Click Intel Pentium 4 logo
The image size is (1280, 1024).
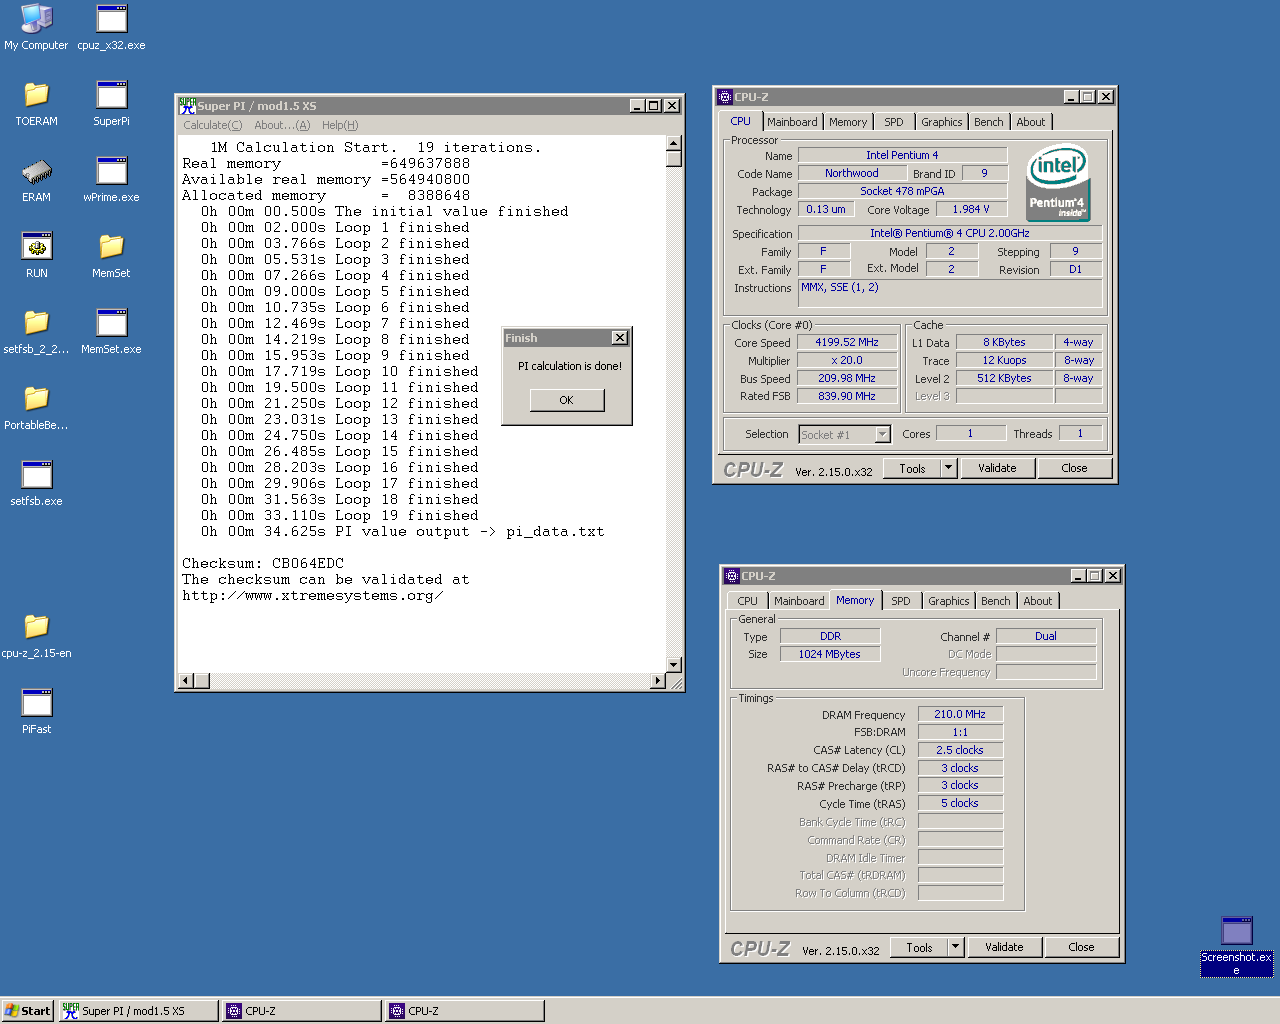point(1058,184)
